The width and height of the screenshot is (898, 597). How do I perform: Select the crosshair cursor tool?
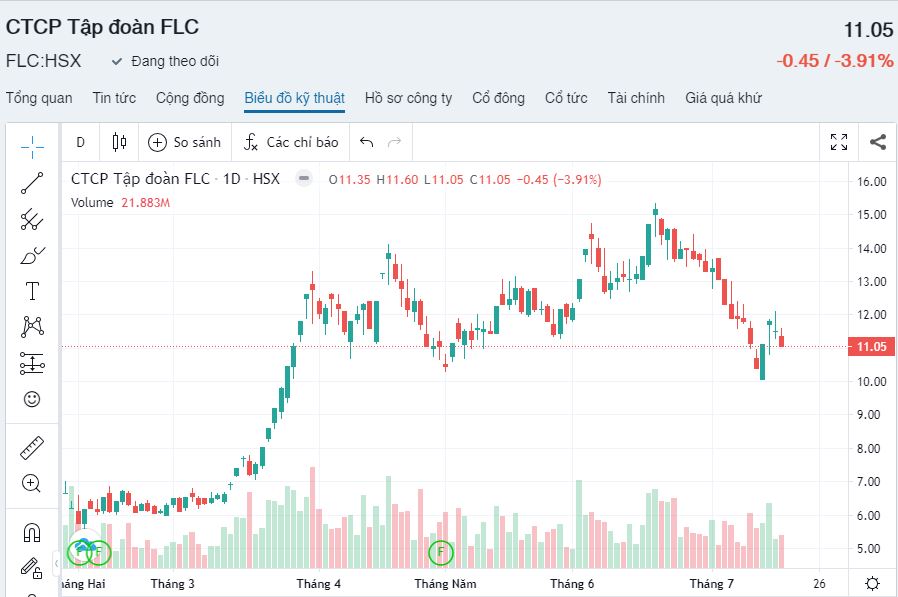(x=32, y=147)
